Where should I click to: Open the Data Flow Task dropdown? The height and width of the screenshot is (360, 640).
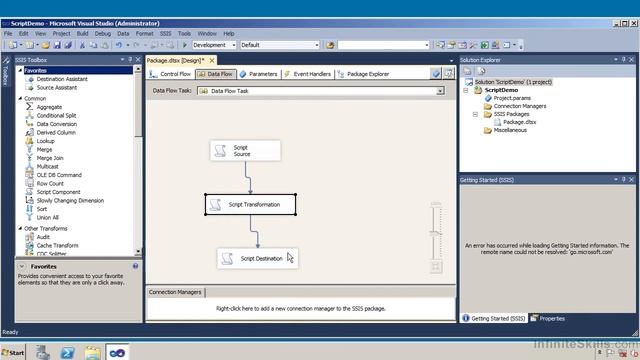[x=440, y=91]
